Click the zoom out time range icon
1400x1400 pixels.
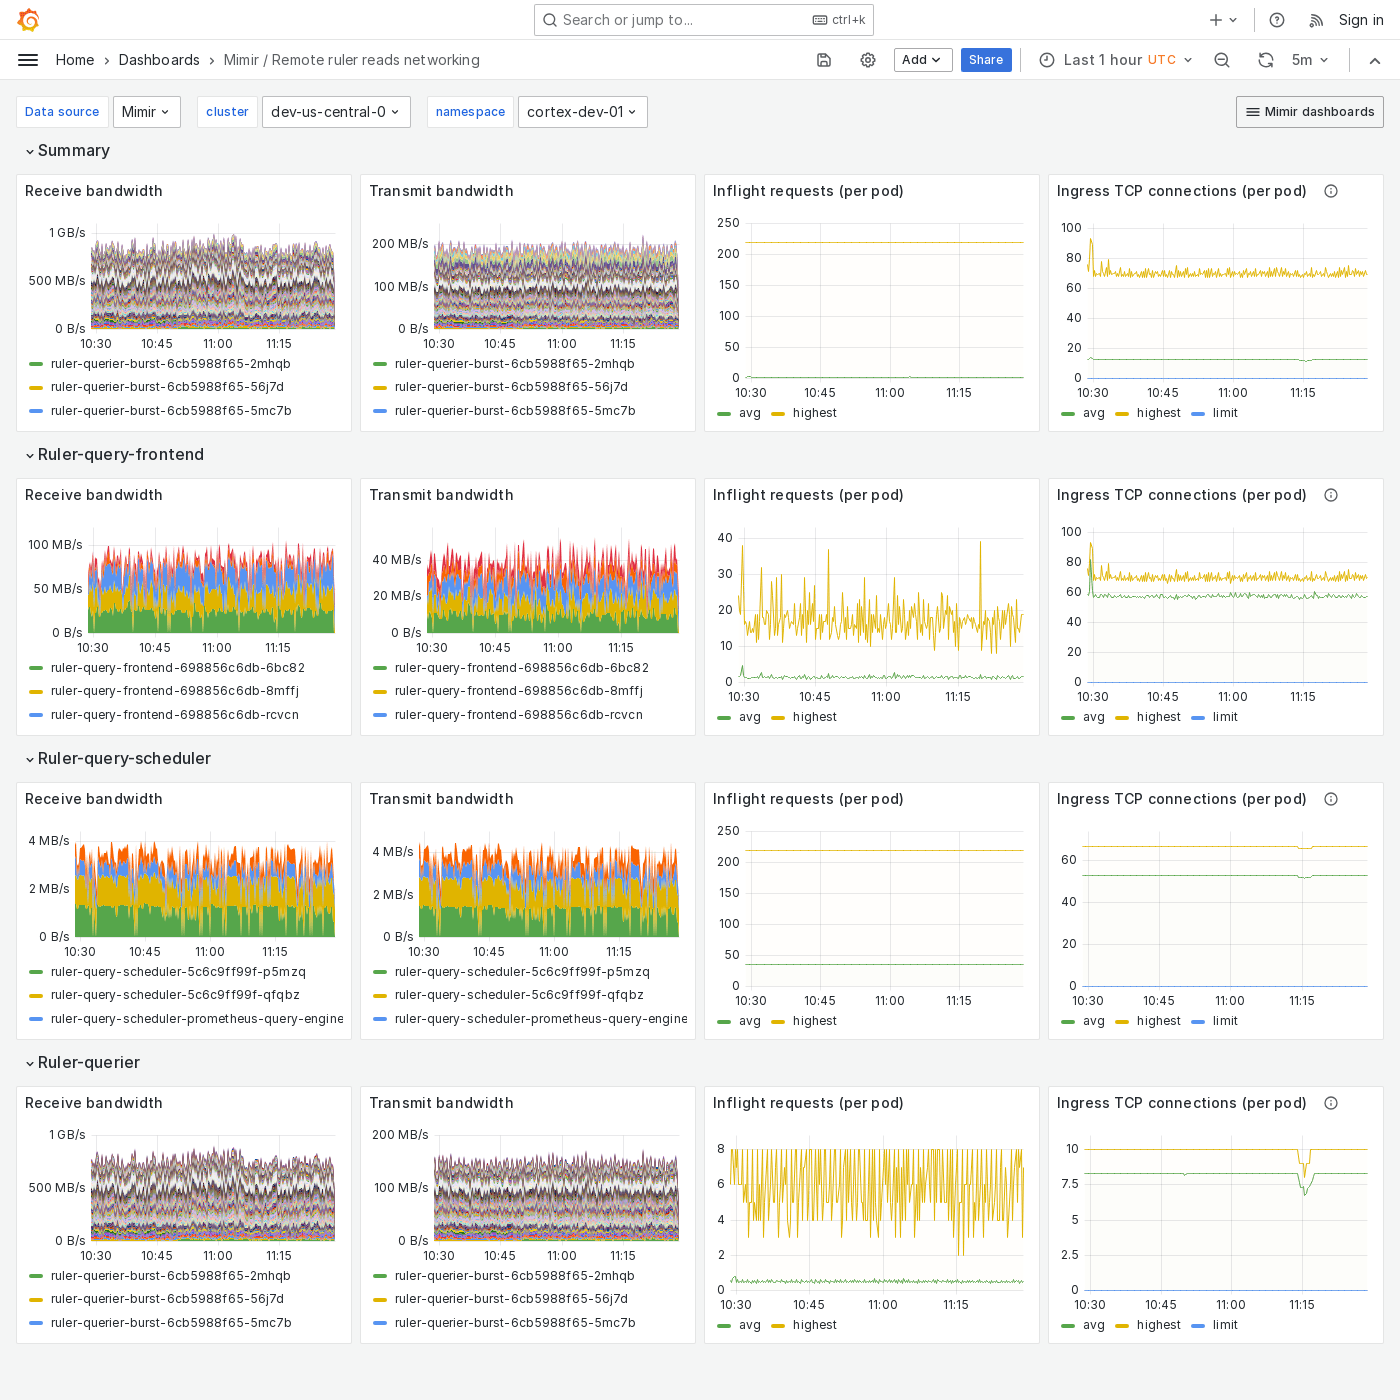click(1222, 60)
